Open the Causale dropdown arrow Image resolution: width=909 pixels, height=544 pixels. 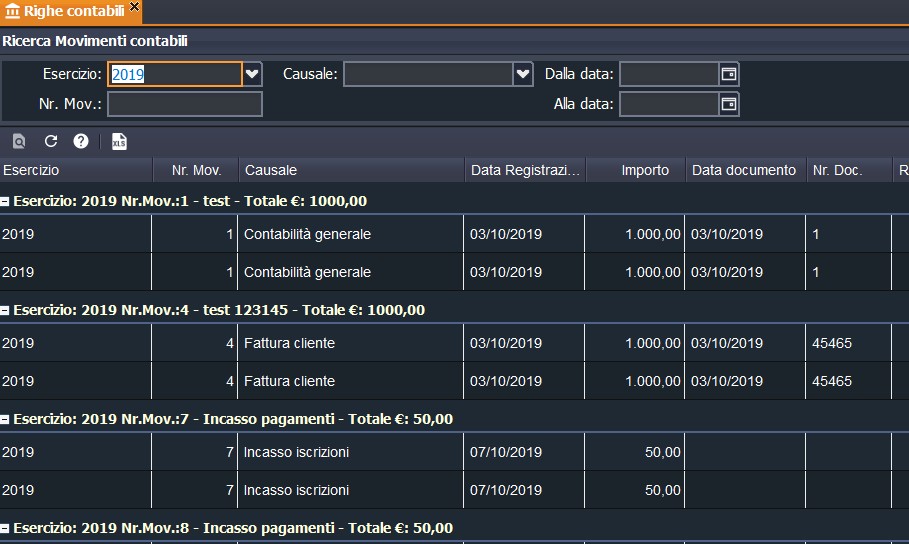(522, 74)
